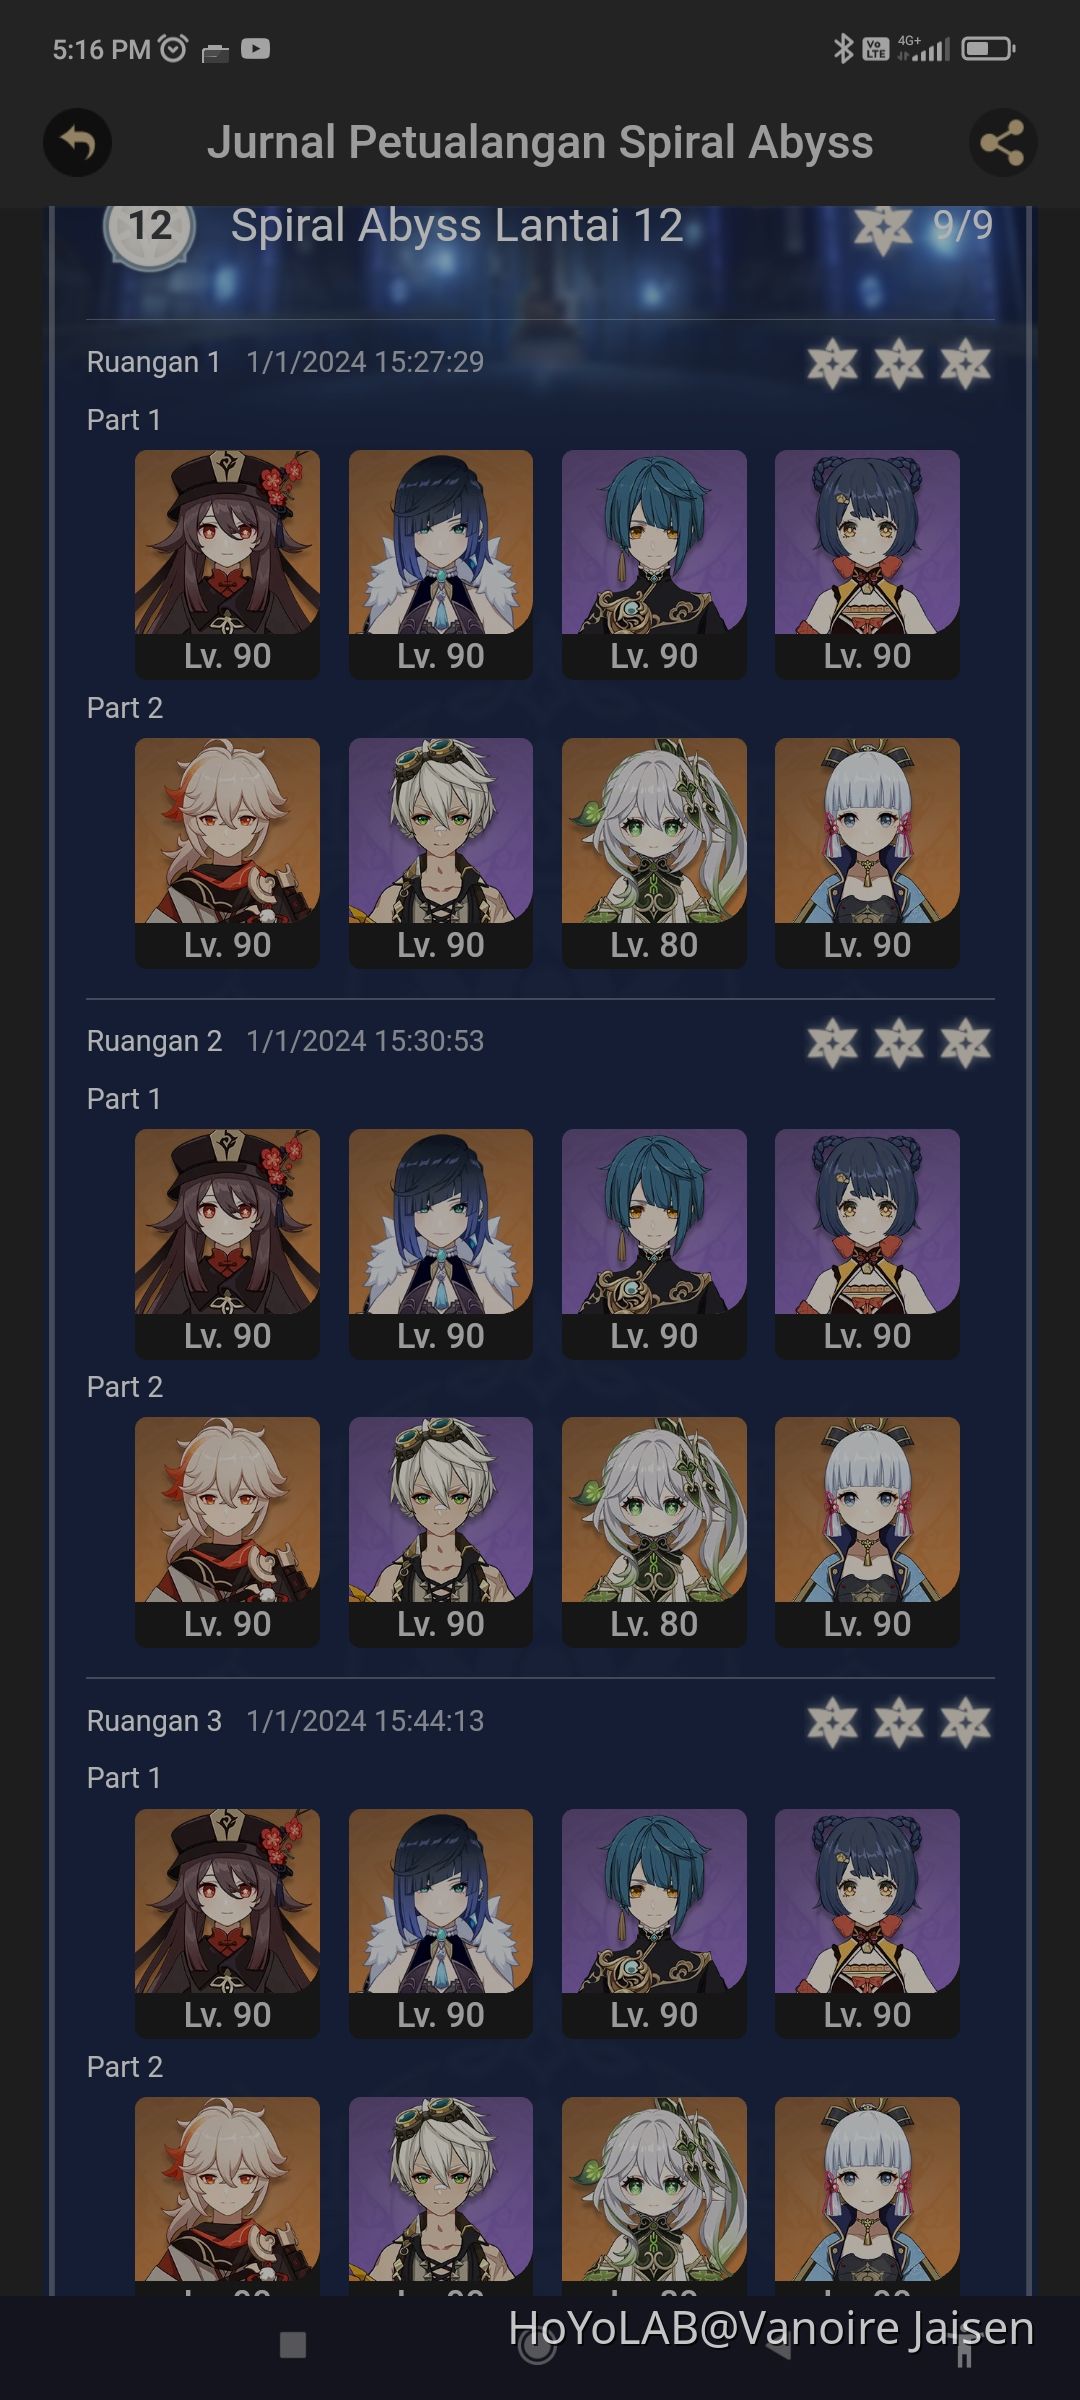Tap the Android recent apps square button
Screen dimensions: 1080x2400
(293, 2345)
